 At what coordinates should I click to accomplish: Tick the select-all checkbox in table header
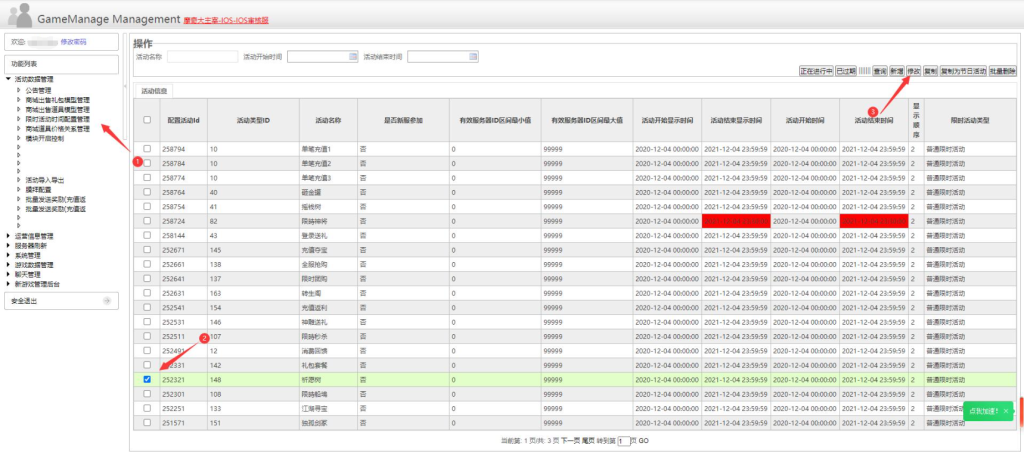(147, 120)
